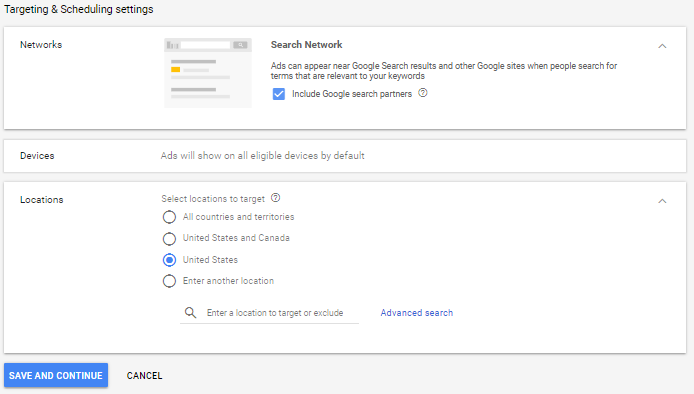Click the Include Google search partners label
Viewport: 694px width, 394px height.
coord(352,94)
